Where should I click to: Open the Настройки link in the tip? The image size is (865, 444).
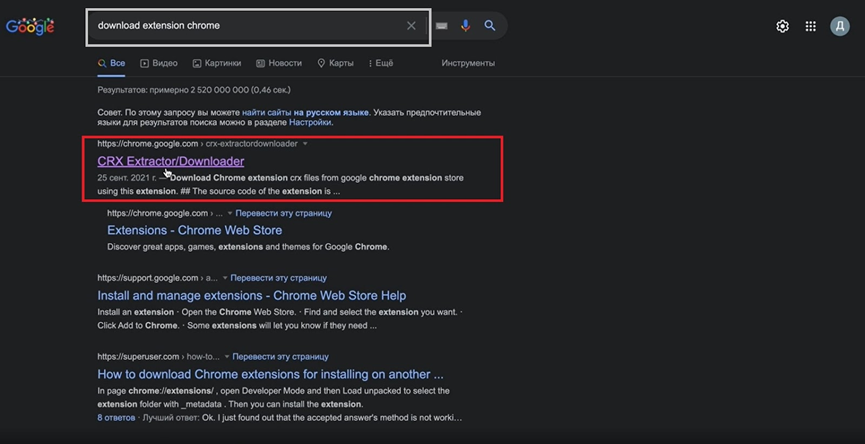coord(310,122)
